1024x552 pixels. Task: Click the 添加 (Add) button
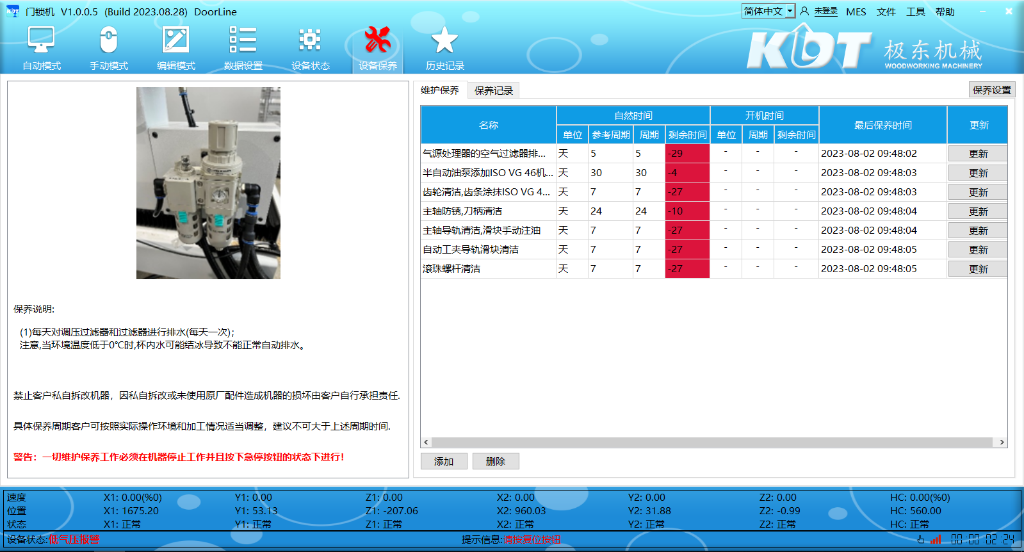[444, 462]
